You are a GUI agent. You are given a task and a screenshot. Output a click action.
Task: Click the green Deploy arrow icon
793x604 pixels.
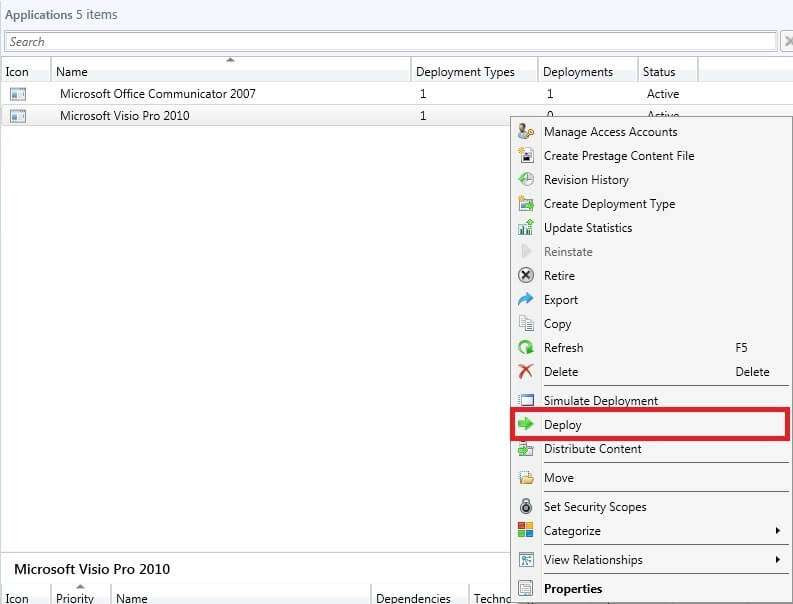(525, 424)
